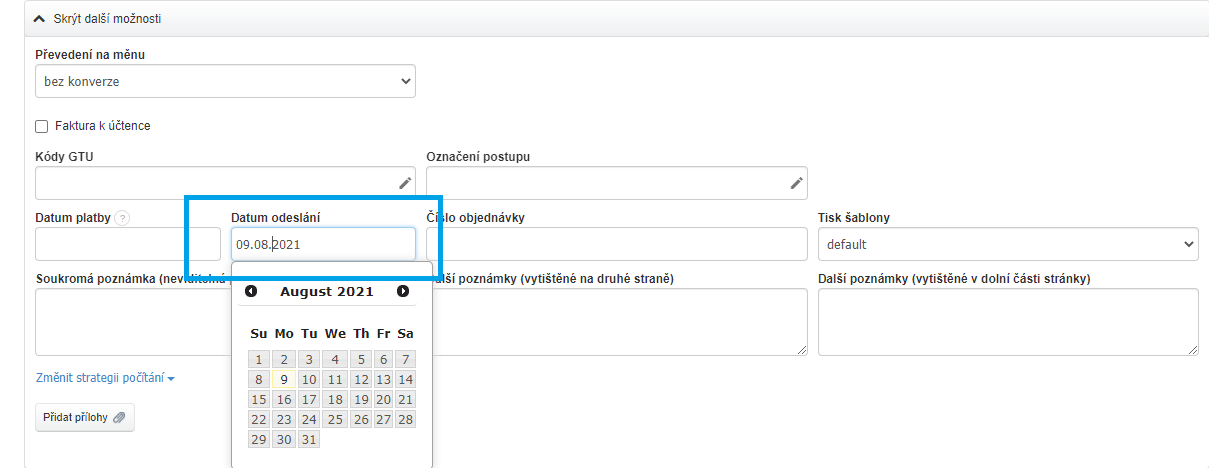Select August 9 in the calendar

click(x=284, y=380)
